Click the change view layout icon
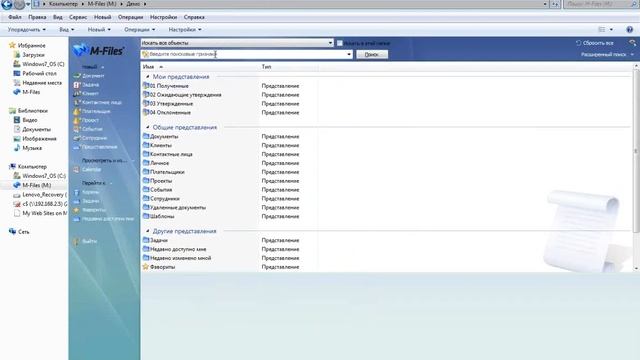Screen dimensions: 640x360 pyautogui.click(x=602, y=29)
